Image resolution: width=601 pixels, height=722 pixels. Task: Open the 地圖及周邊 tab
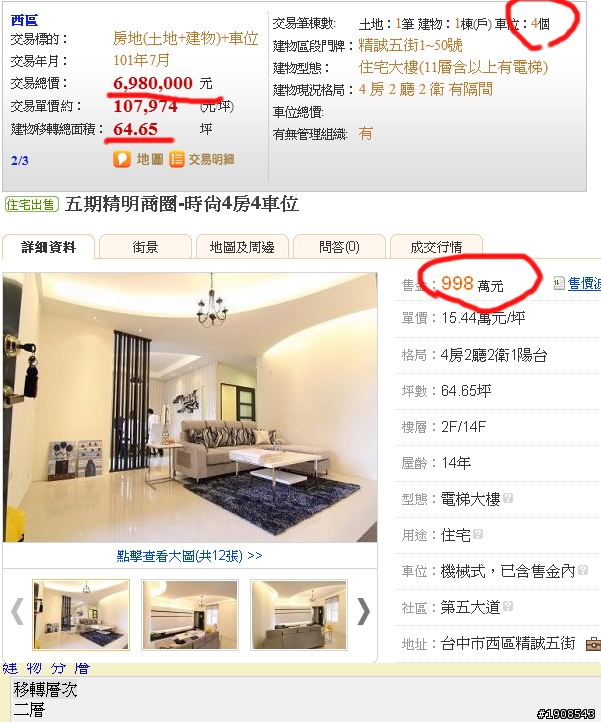point(242,247)
